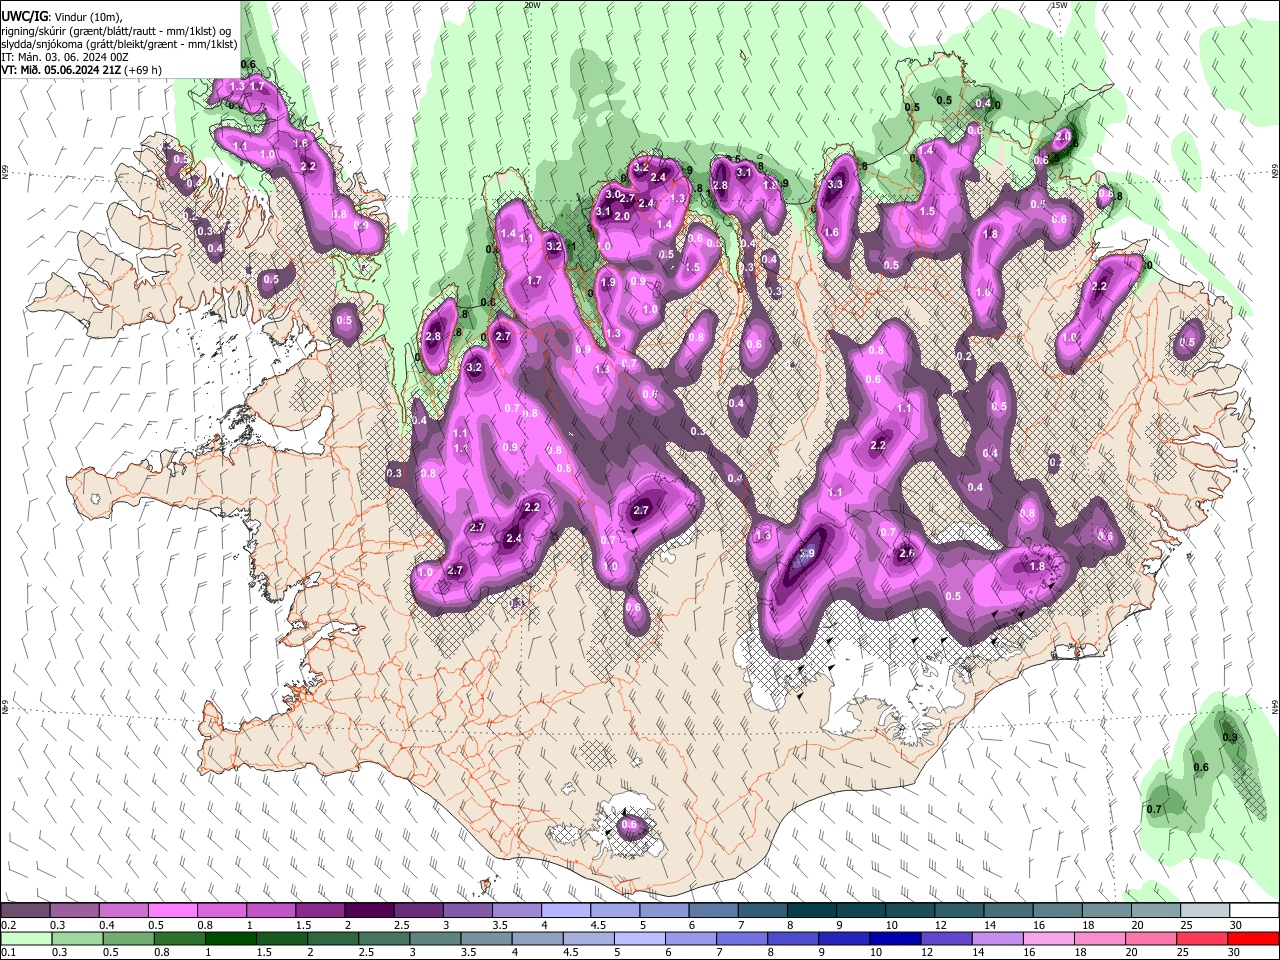Image resolution: width=1280 pixels, height=960 pixels.
Task: Click the 'rigning/skúrir' legend description line
Action: [115, 31]
